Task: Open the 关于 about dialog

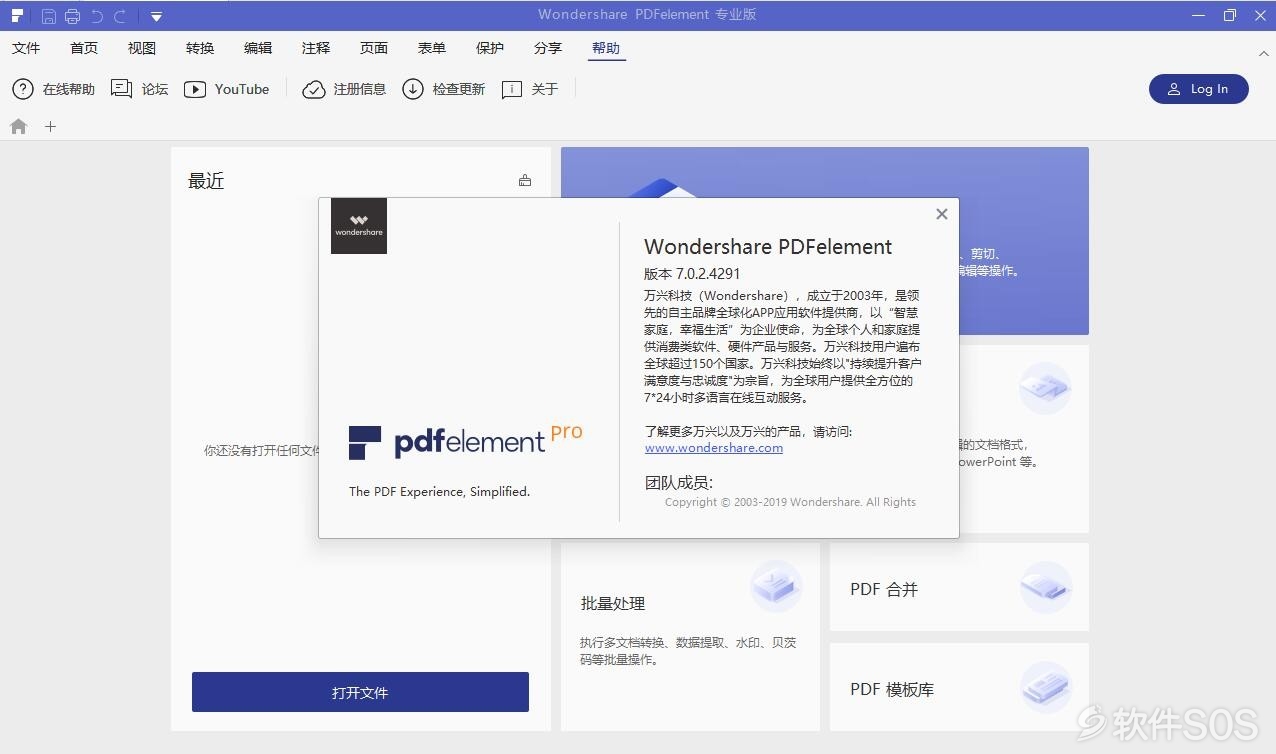Action: pos(530,89)
